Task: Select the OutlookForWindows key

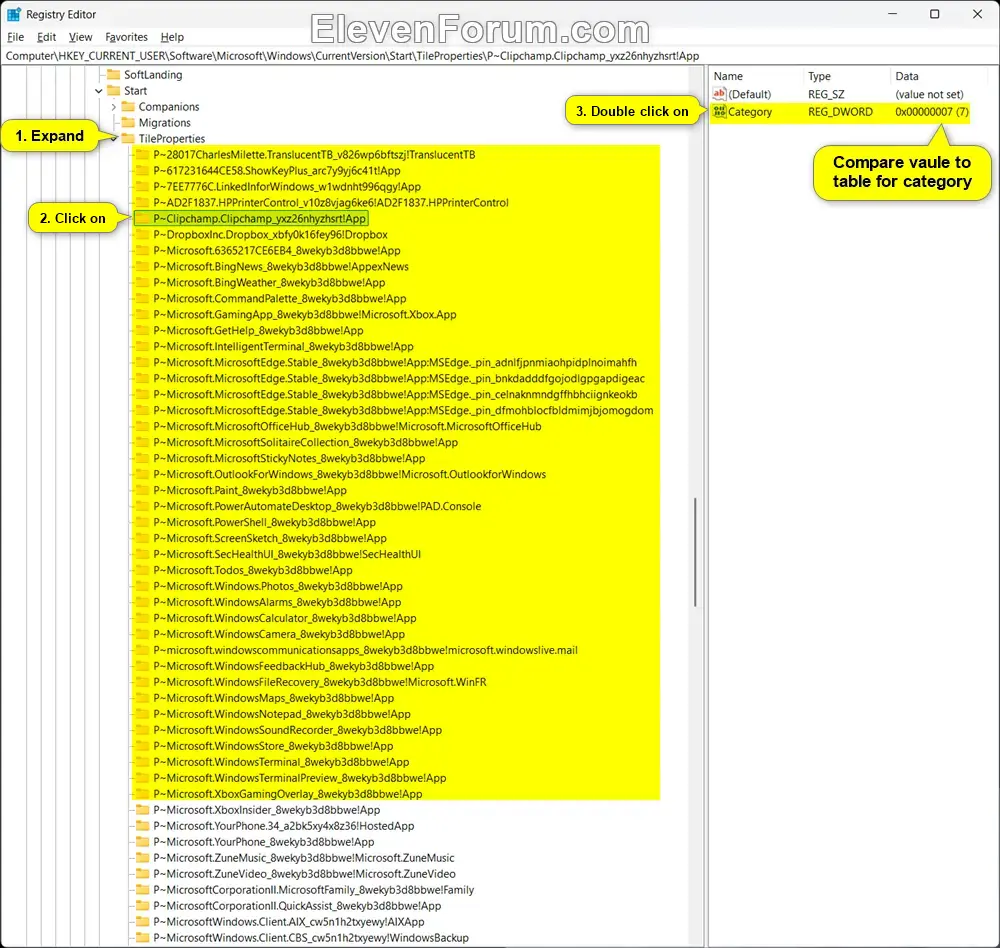Action: [349, 474]
